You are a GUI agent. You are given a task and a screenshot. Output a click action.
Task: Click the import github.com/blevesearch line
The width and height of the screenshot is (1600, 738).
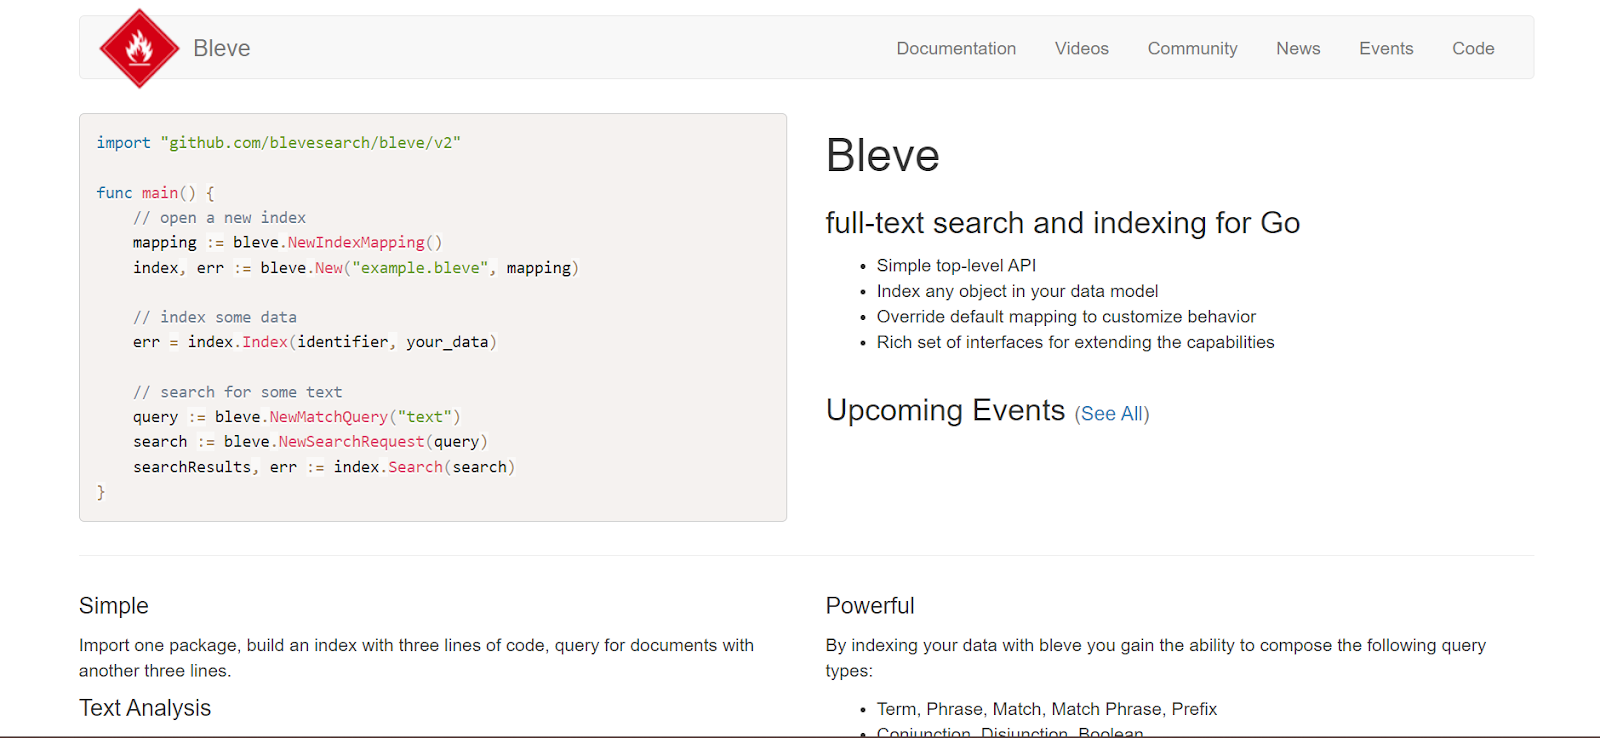tap(279, 143)
